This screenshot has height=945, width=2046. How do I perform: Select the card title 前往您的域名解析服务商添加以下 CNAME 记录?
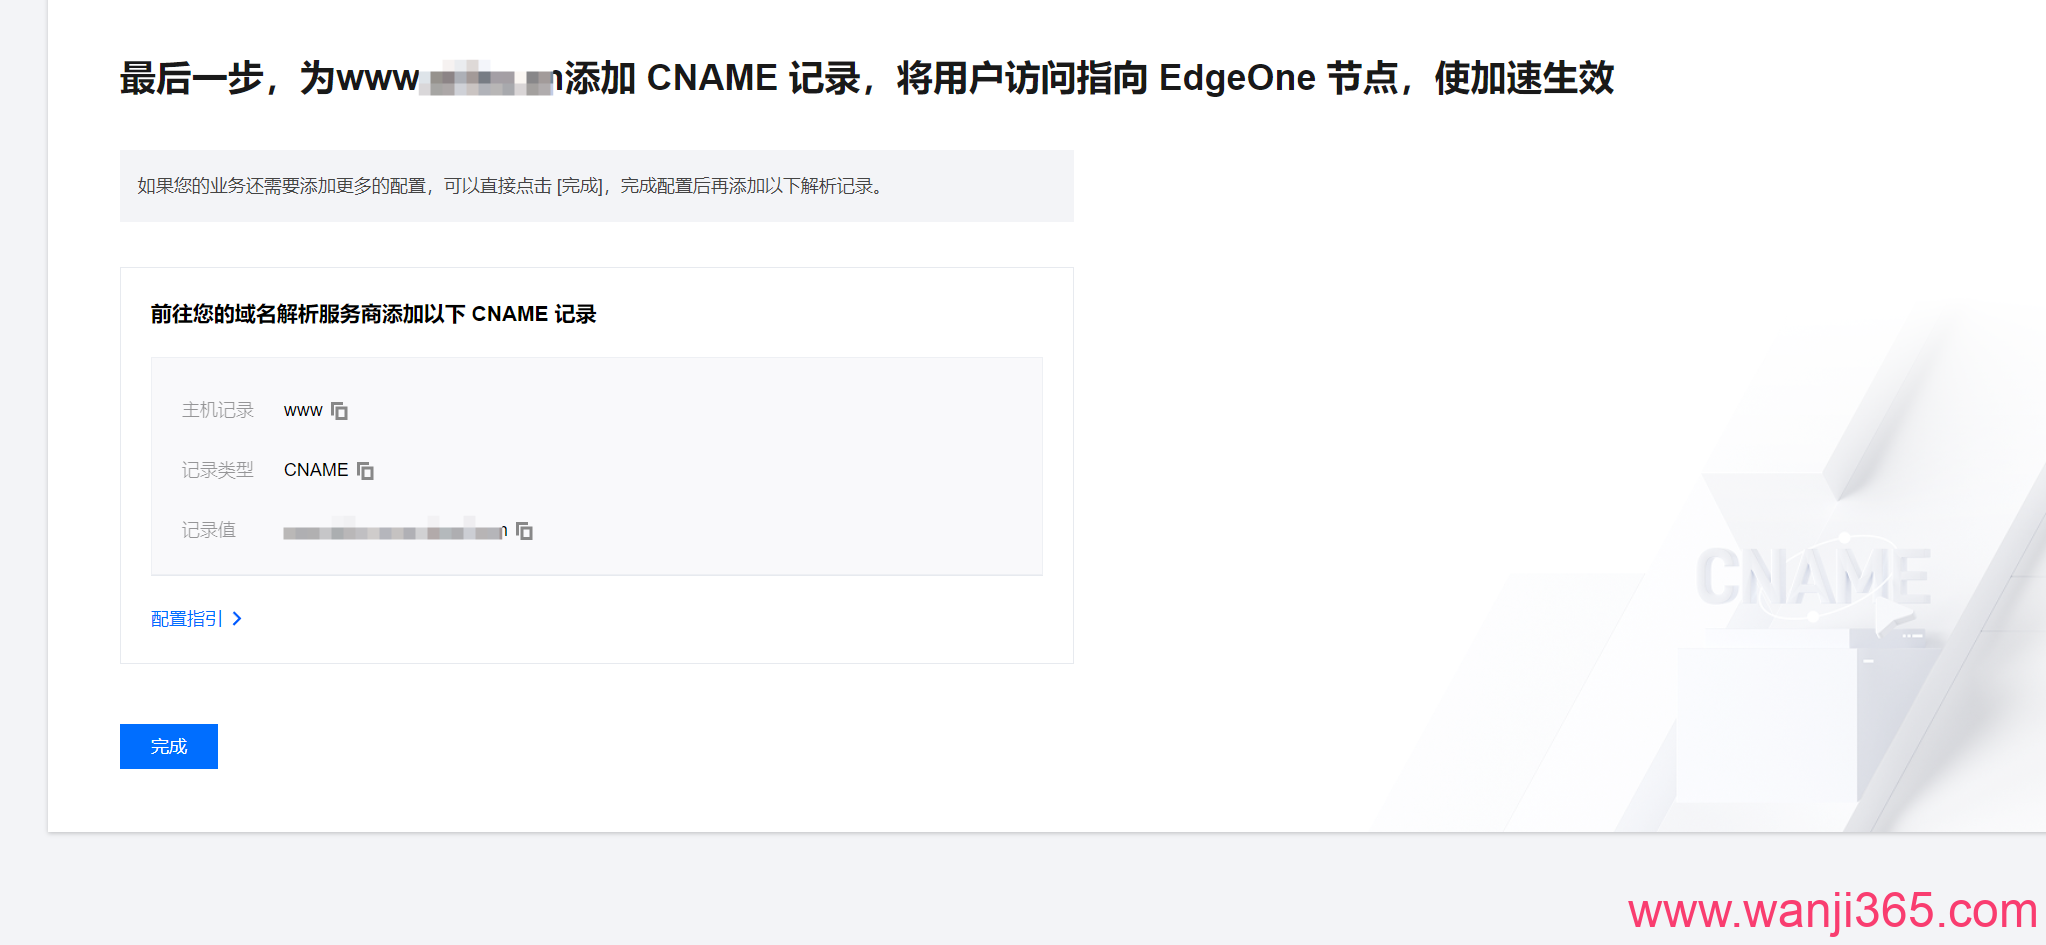(373, 314)
